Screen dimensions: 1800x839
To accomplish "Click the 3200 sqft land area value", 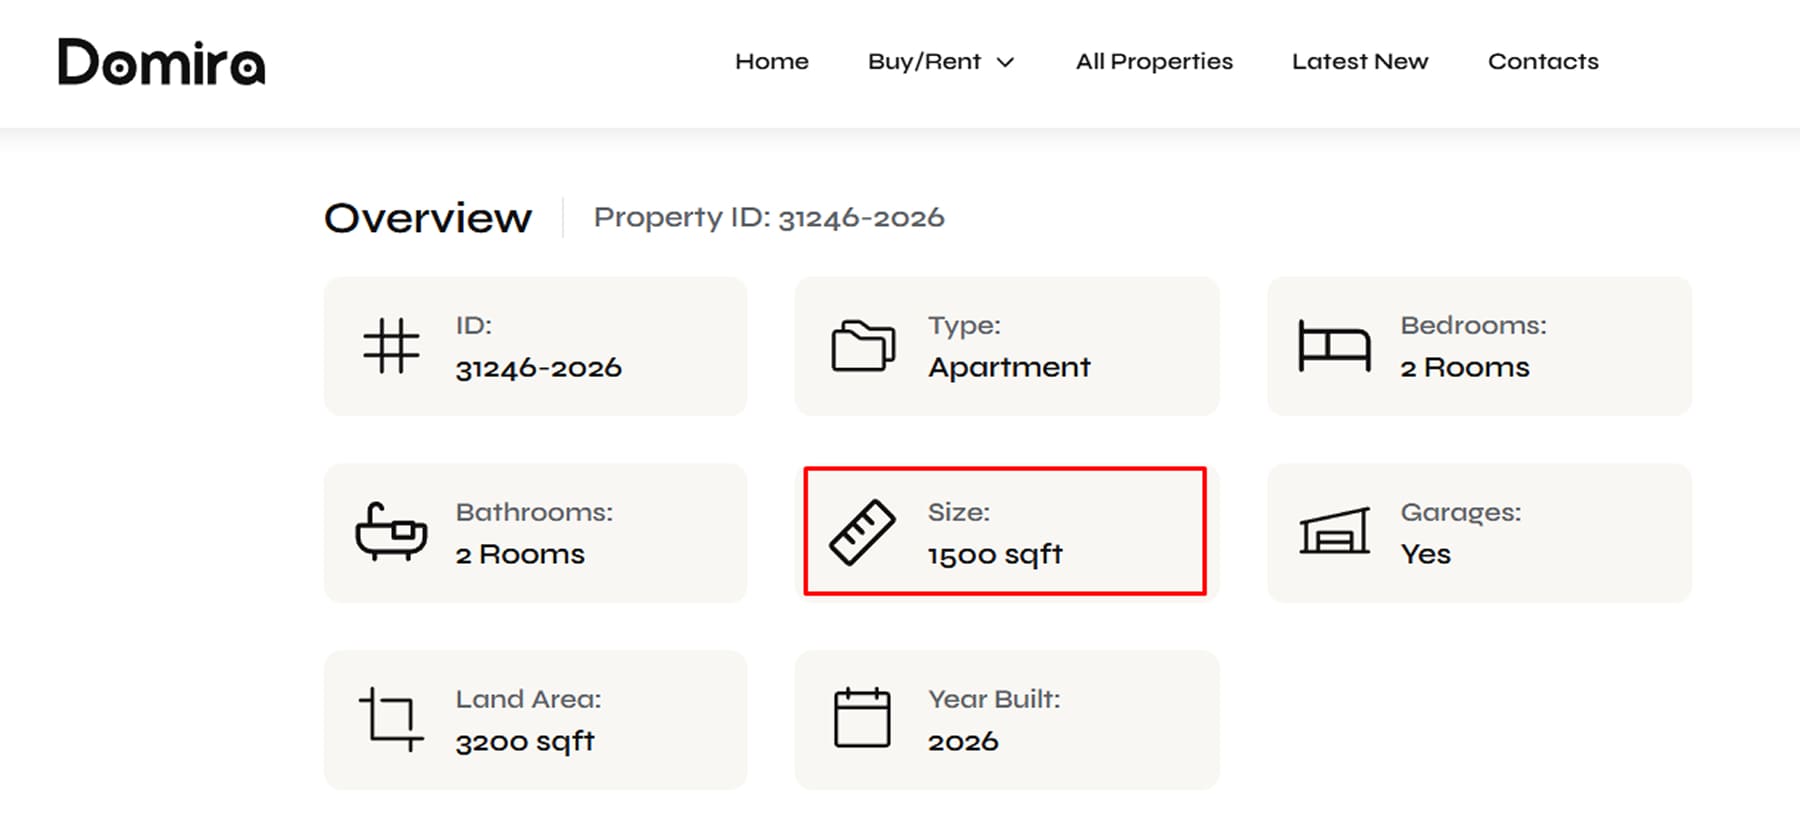I will (525, 742).
